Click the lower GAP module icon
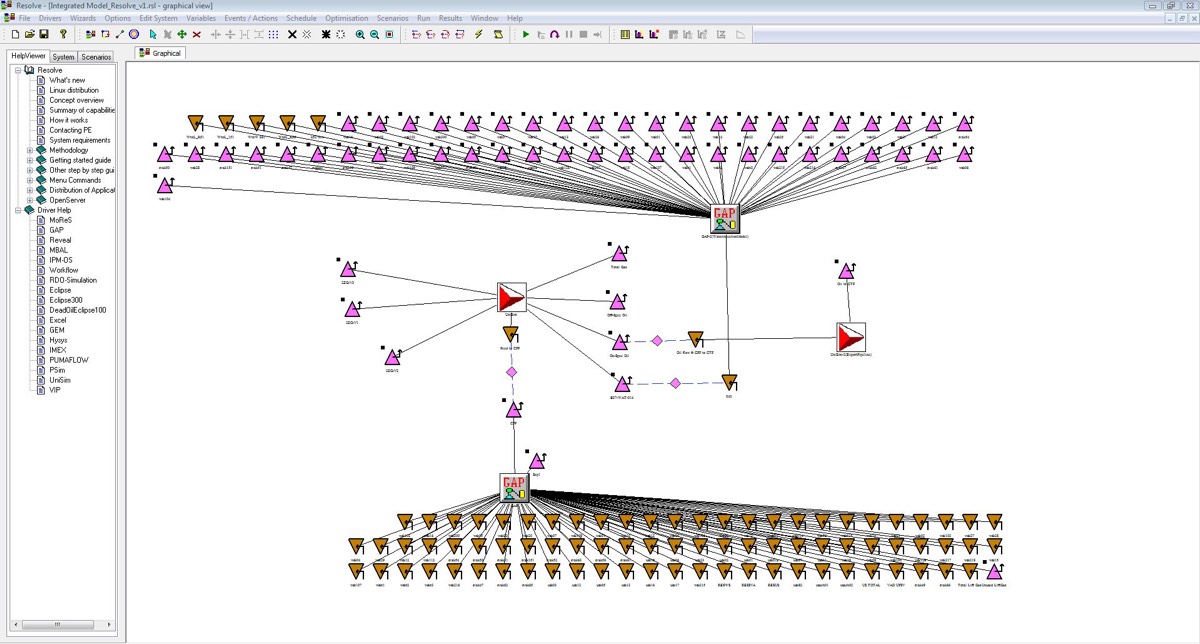Image resolution: width=1200 pixels, height=644 pixels. click(514, 488)
